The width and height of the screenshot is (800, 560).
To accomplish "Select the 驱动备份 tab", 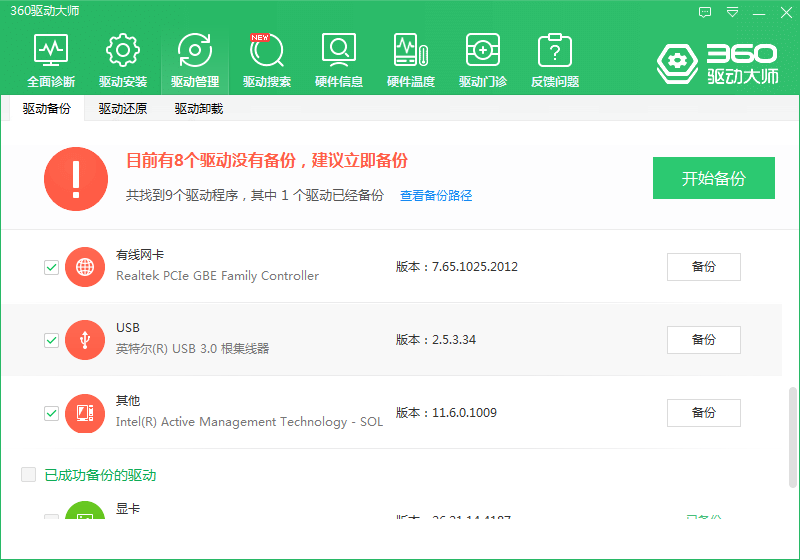I will pyautogui.click(x=47, y=109).
